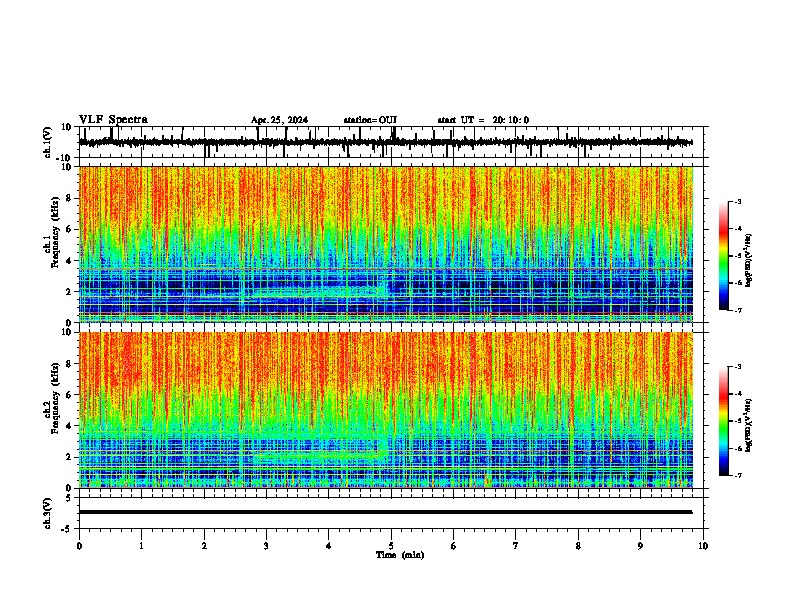Click the ch.1 spectrogram color scale bar
The height and width of the screenshot is (612, 792).
[x=724, y=256]
